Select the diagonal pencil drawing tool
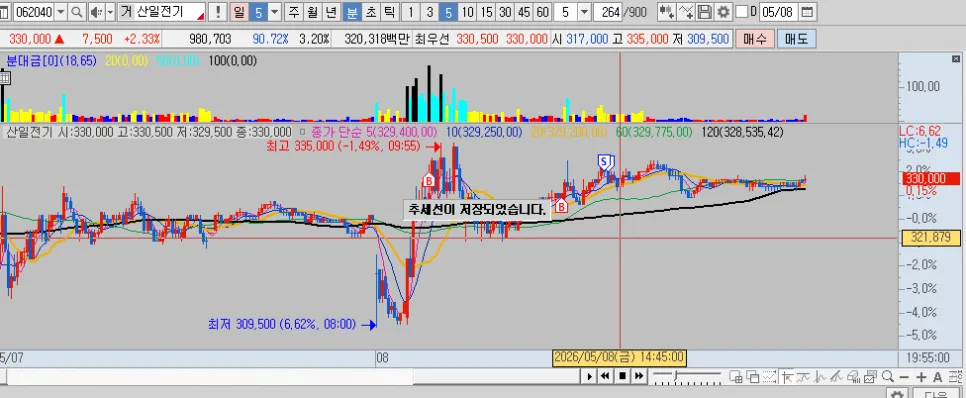Viewport: 966px width, 398px height. [x=836, y=377]
